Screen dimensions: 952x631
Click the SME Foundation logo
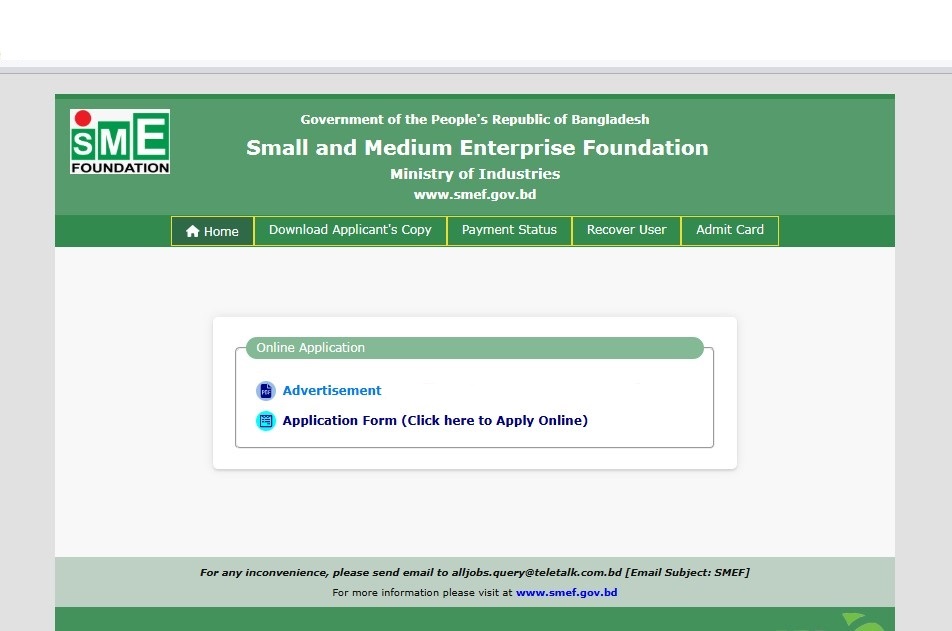point(120,142)
